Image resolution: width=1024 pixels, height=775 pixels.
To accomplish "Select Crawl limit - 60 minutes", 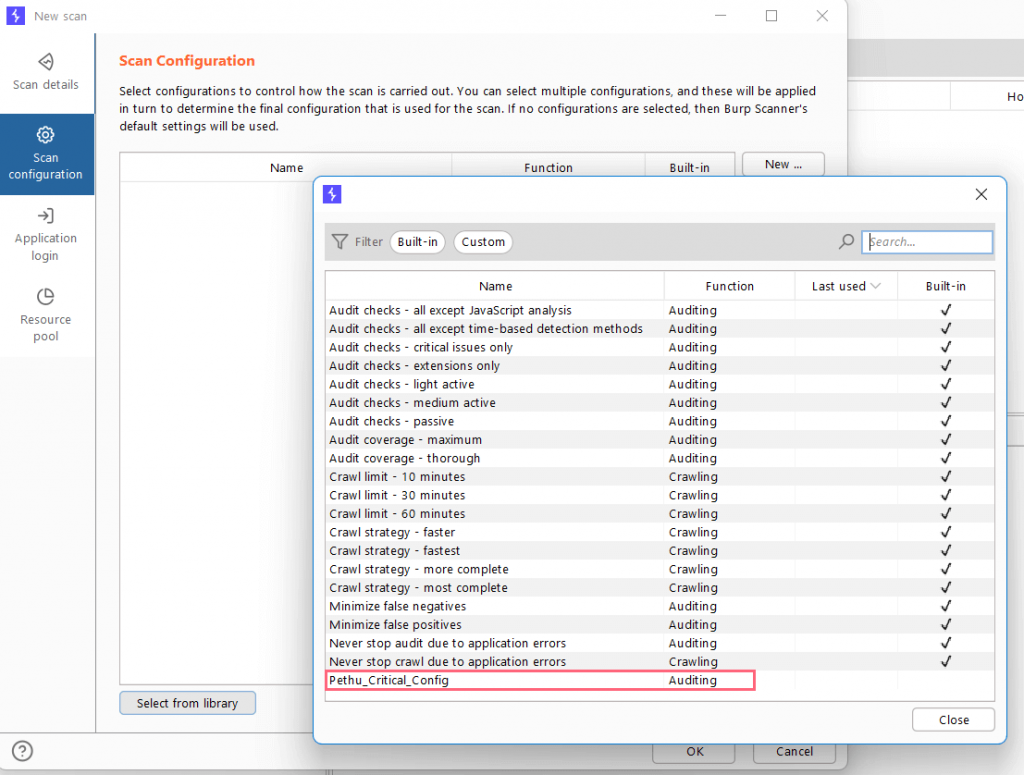I will point(660,514).
